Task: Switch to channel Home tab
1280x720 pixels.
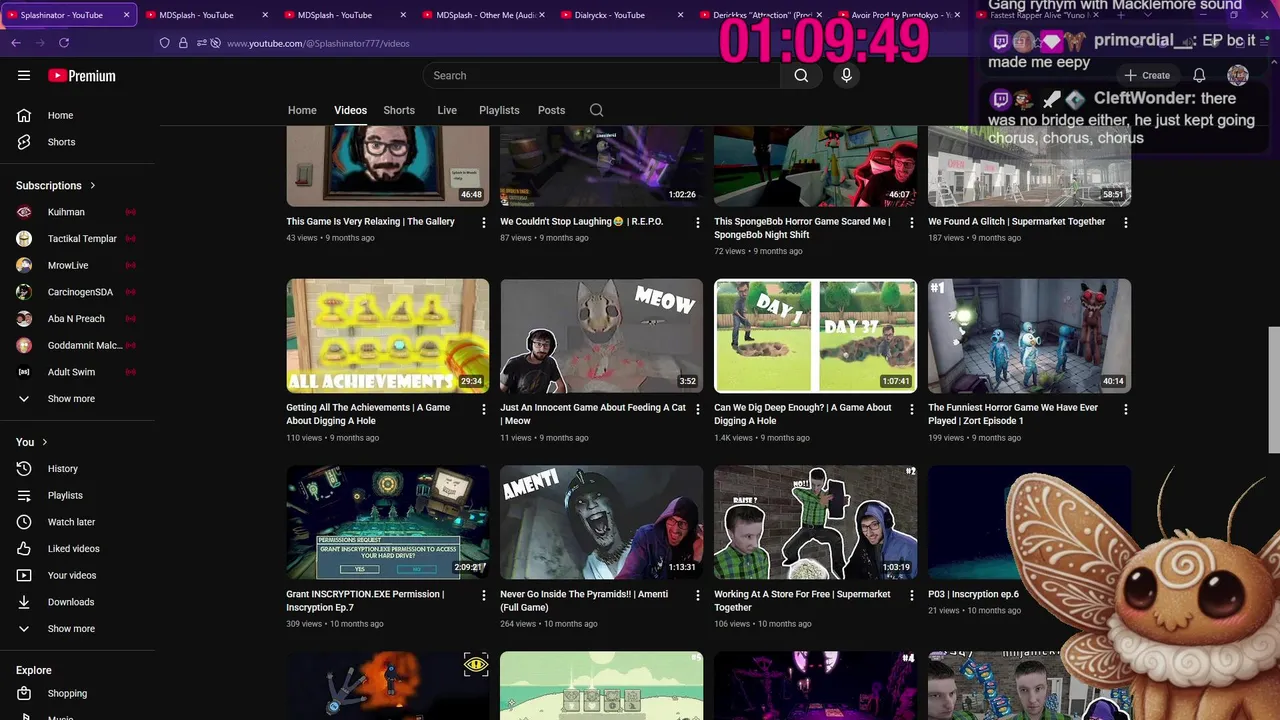Action: pyautogui.click(x=302, y=110)
